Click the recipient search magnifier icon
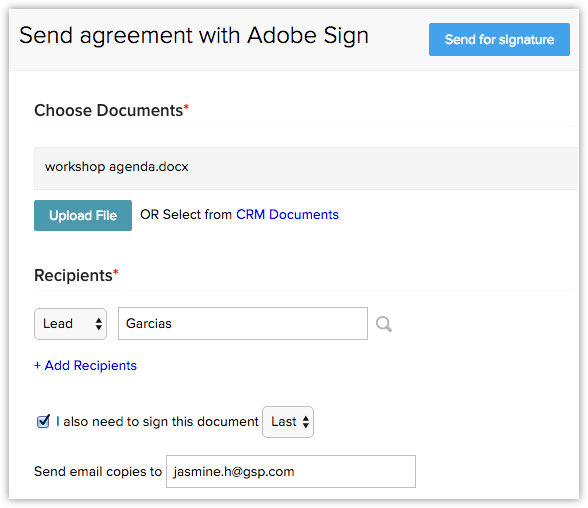 click(x=384, y=324)
